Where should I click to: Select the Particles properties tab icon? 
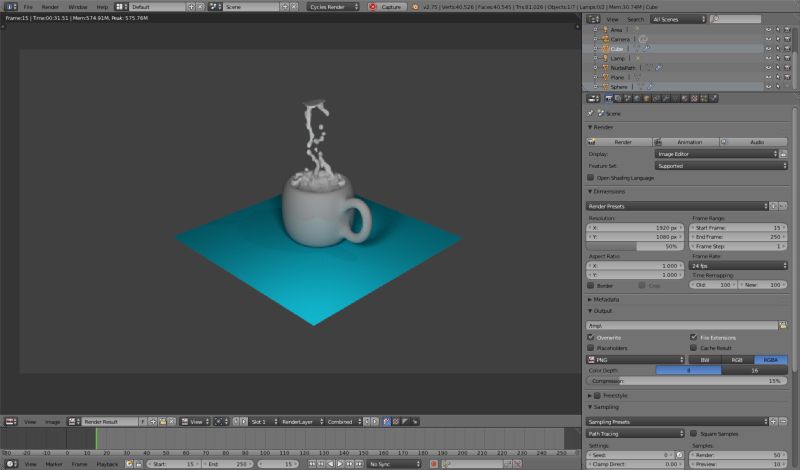pyautogui.click(x=704, y=98)
